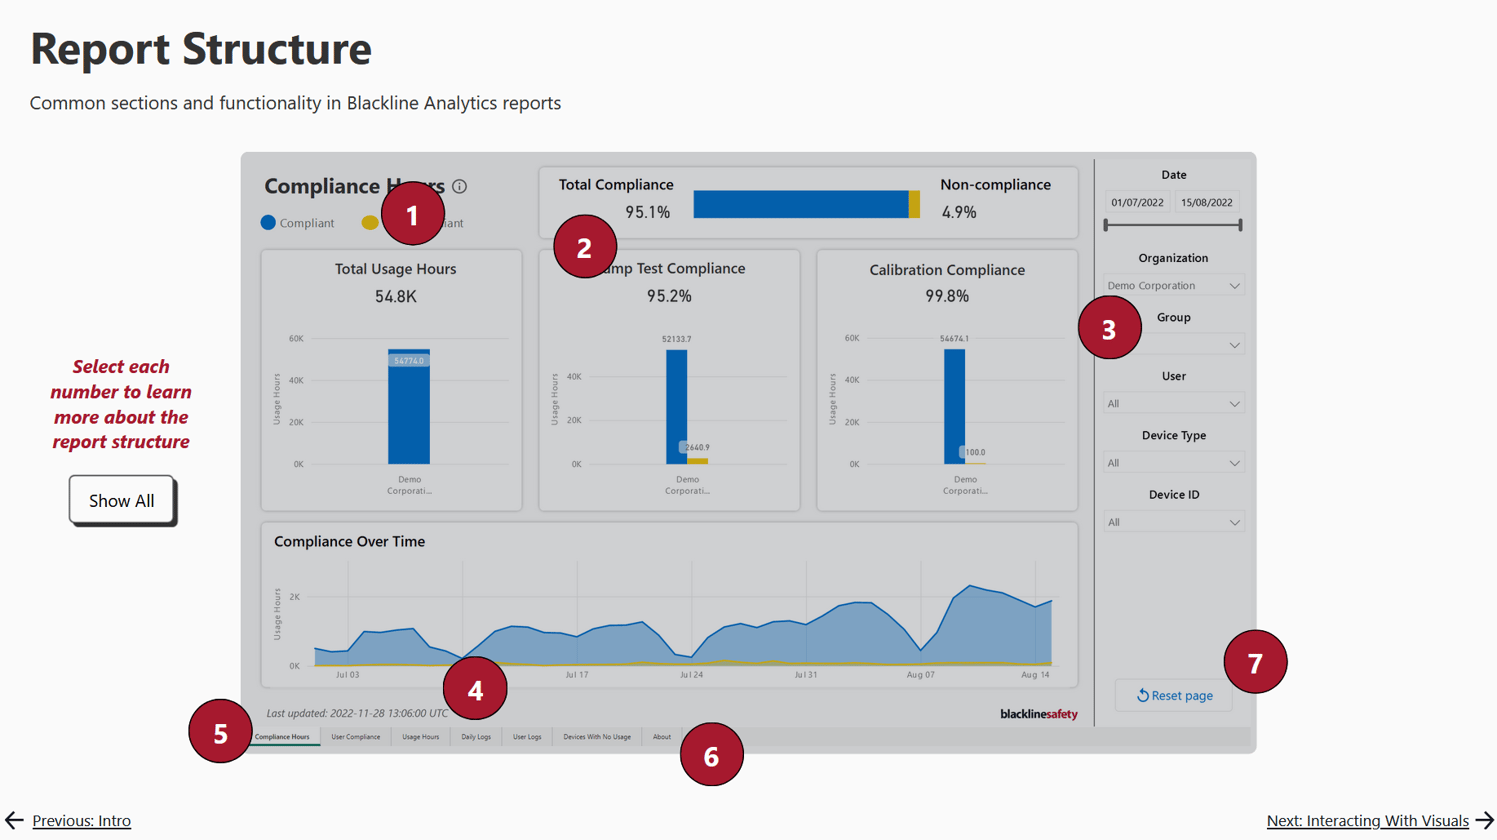This screenshot has height=840, width=1497.
Task: Toggle the Compliant legend item
Action: point(297,222)
